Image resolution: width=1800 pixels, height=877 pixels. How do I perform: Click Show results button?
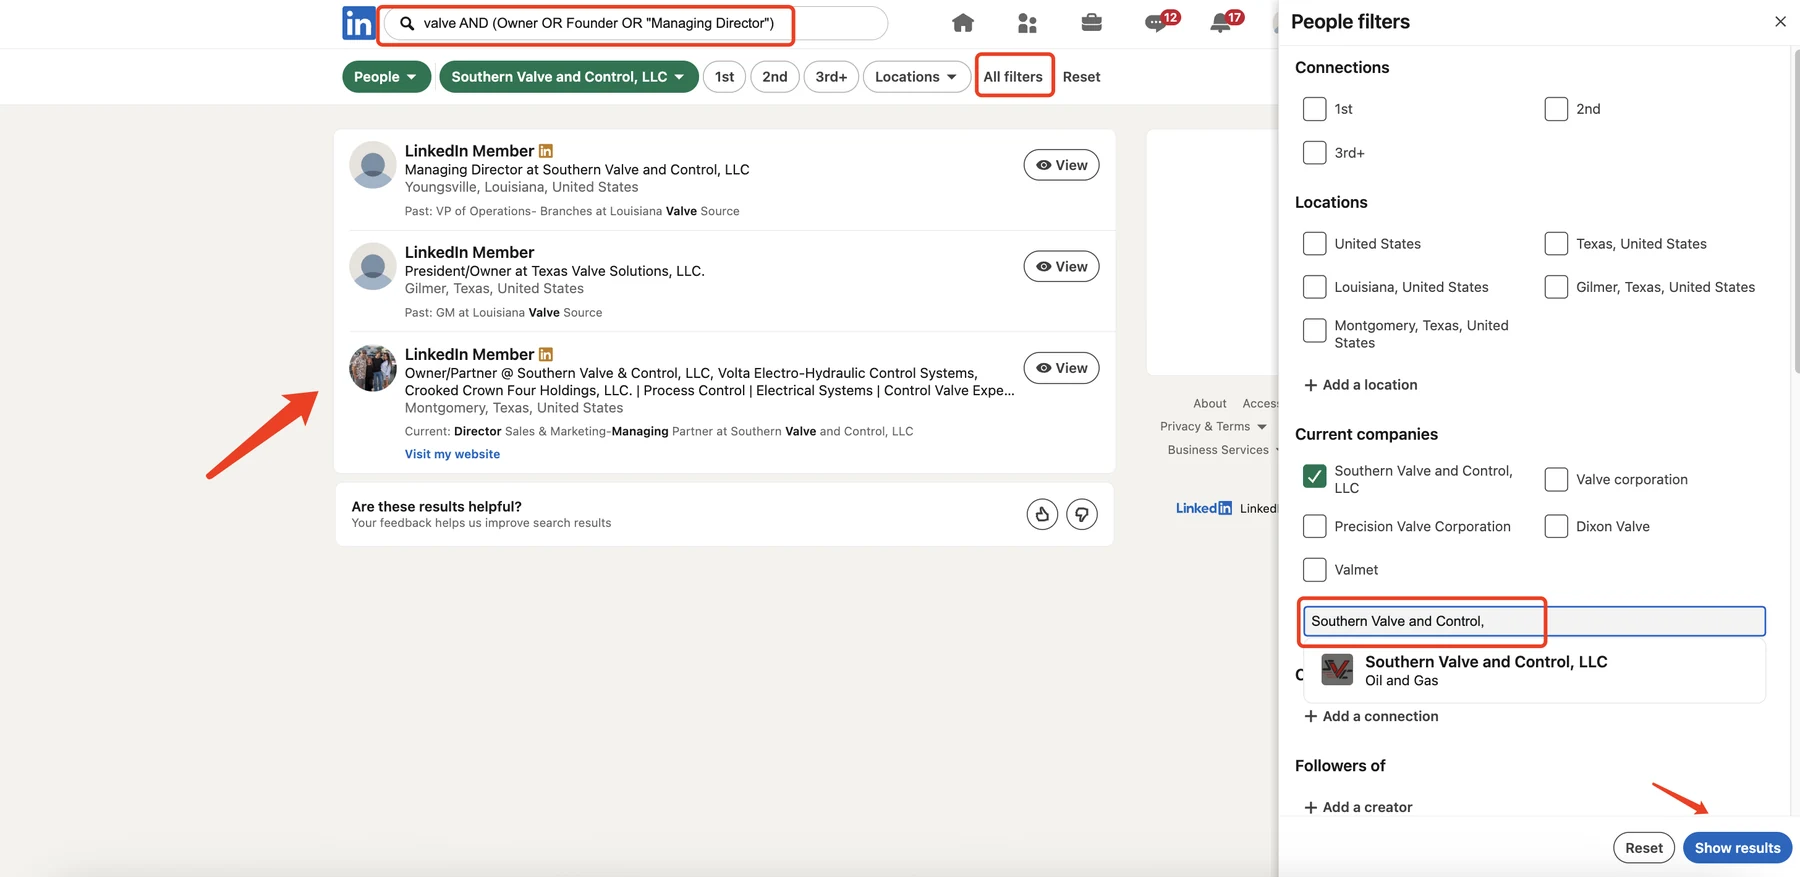[x=1737, y=848]
